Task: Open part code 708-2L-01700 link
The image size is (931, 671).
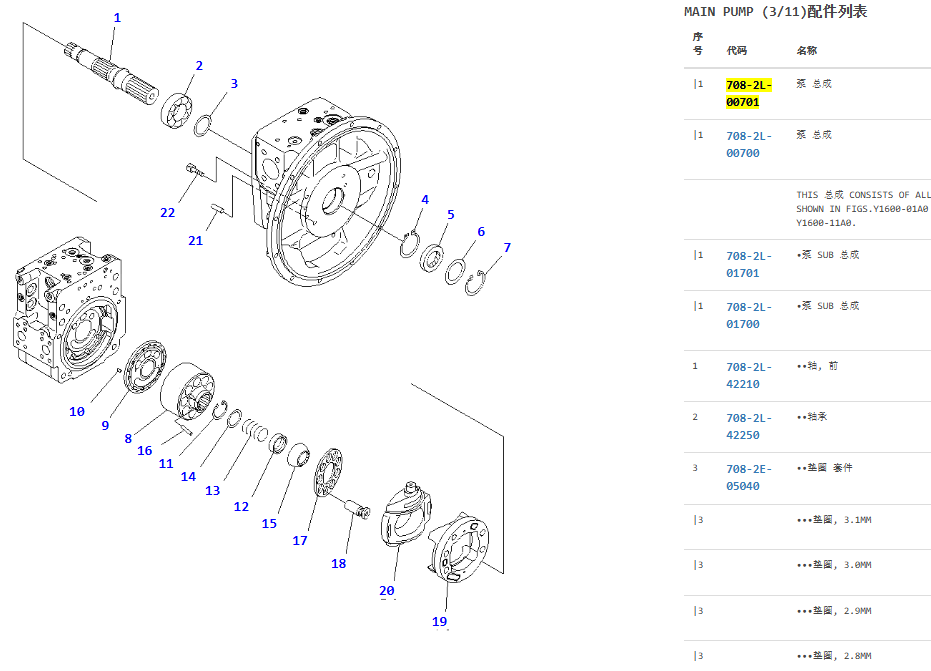Action: (x=749, y=315)
